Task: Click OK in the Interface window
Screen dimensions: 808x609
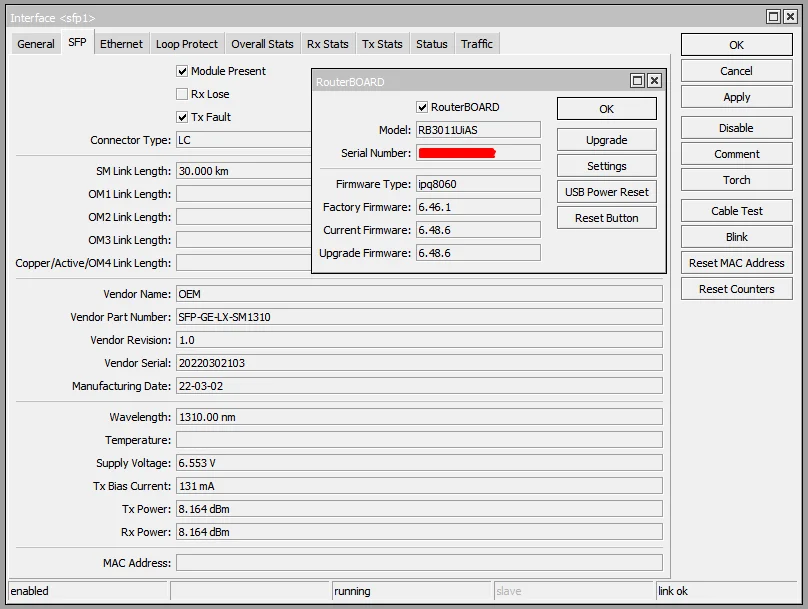Action: click(x=736, y=45)
